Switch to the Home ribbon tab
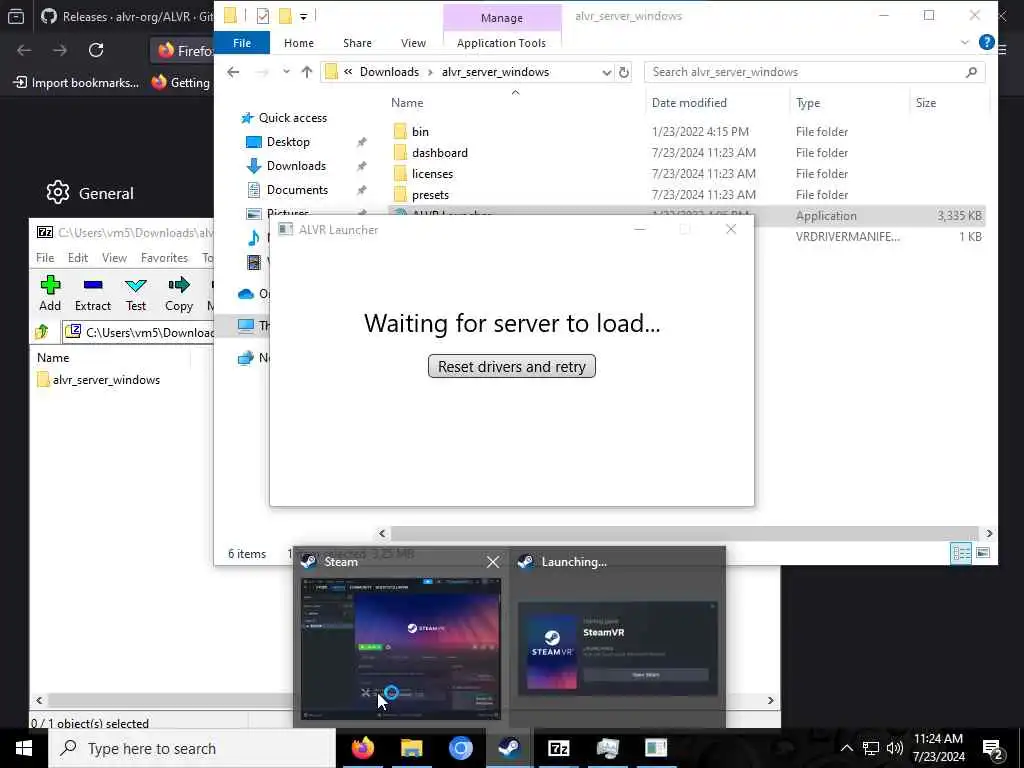Image resolution: width=1024 pixels, height=768 pixels. (x=298, y=43)
